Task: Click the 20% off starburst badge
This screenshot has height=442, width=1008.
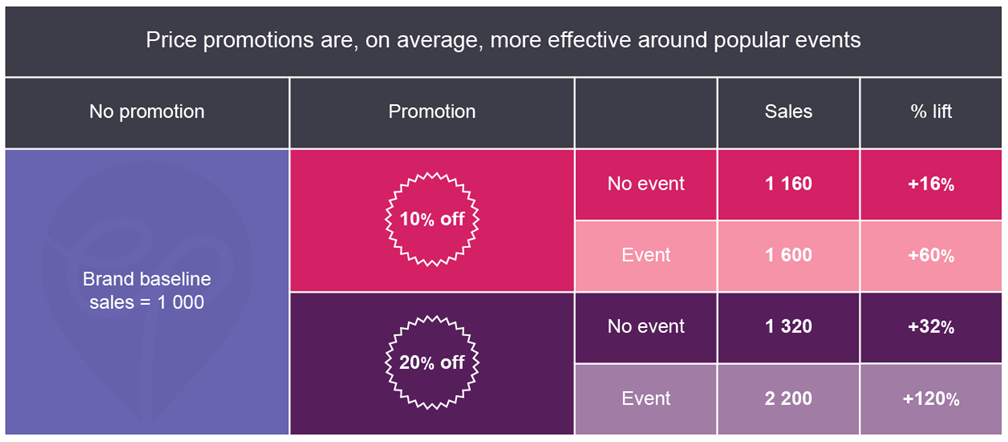Action: point(432,362)
